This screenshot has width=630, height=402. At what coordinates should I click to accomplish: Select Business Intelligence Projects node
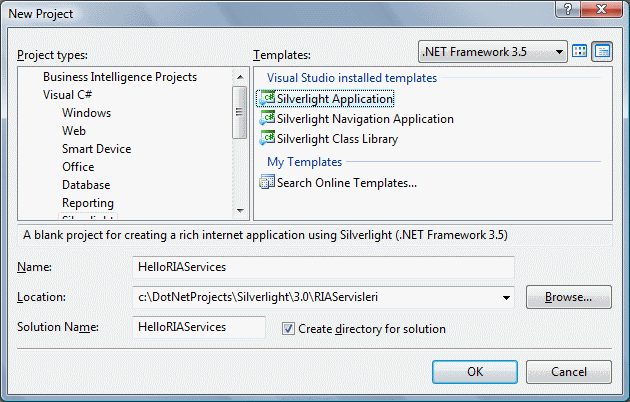click(119, 77)
